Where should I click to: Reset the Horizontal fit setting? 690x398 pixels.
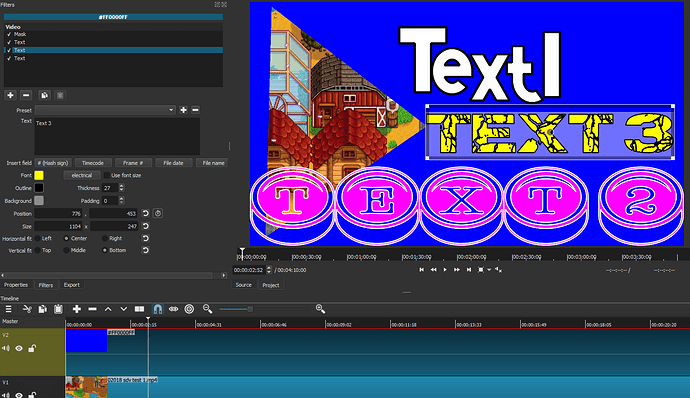point(146,238)
